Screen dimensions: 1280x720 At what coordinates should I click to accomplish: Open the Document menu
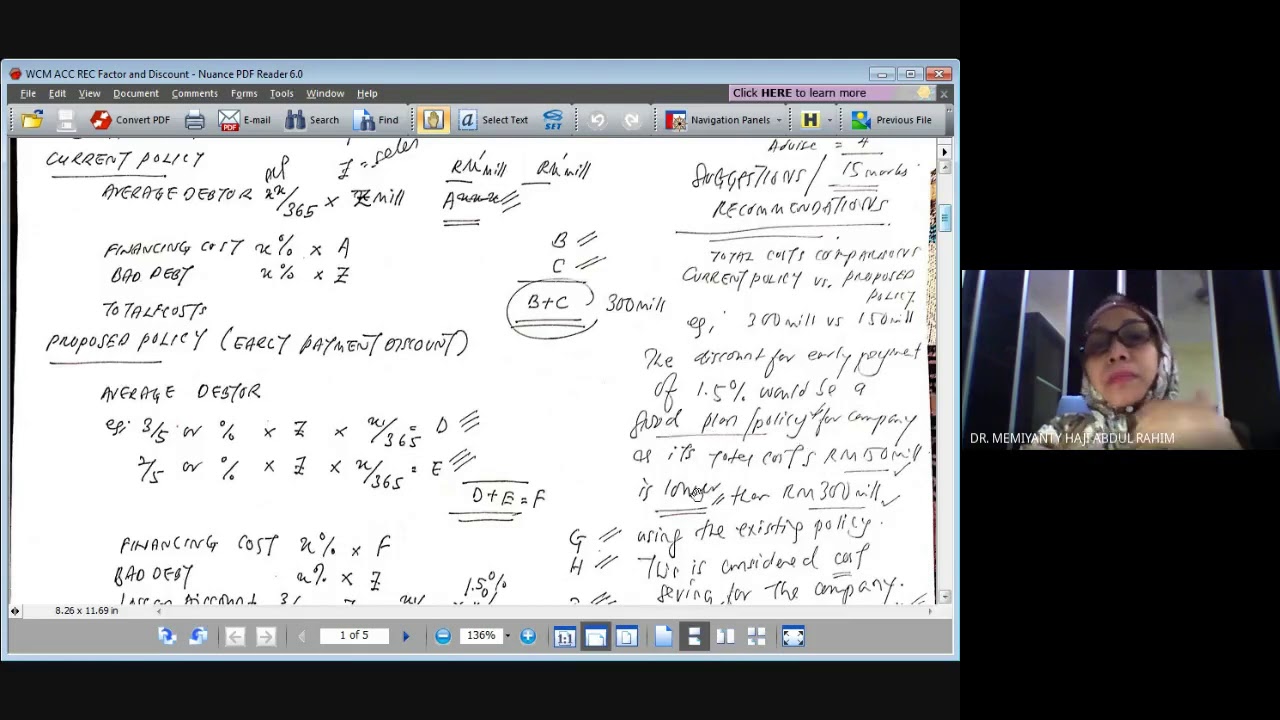(135, 93)
